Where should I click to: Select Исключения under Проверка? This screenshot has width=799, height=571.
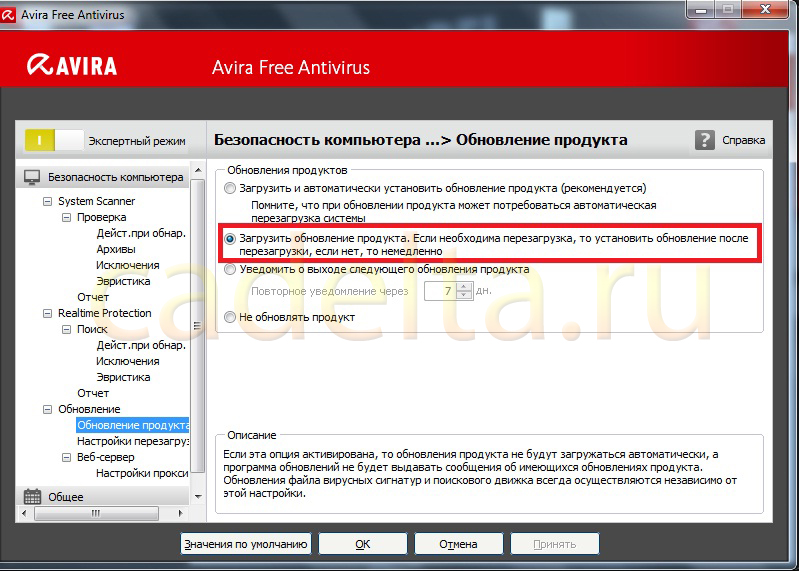[x=127, y=265]
